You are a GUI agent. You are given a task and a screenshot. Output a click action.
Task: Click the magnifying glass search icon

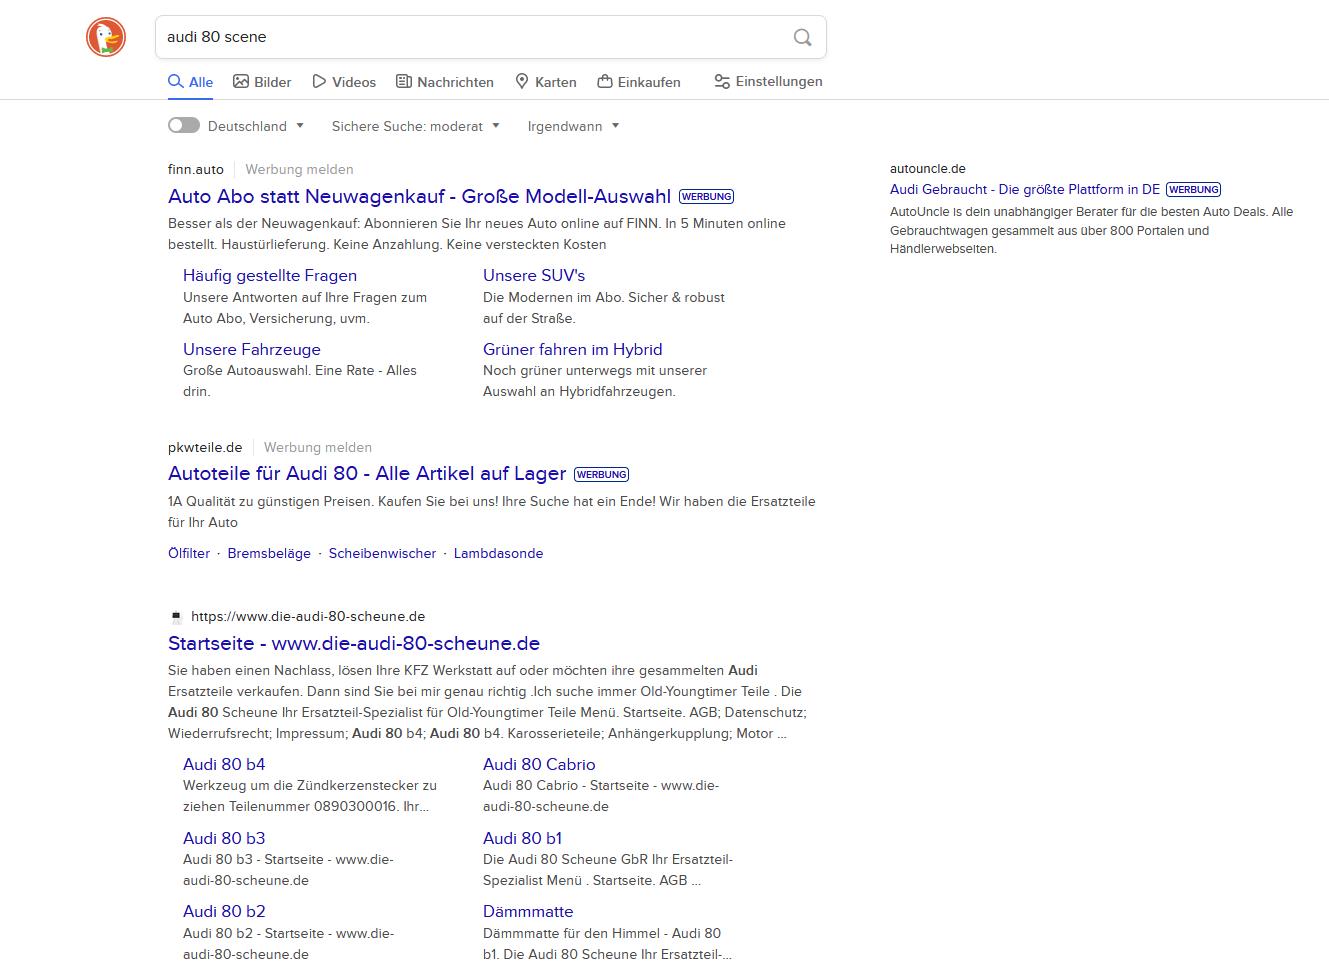tap(802, 37)
